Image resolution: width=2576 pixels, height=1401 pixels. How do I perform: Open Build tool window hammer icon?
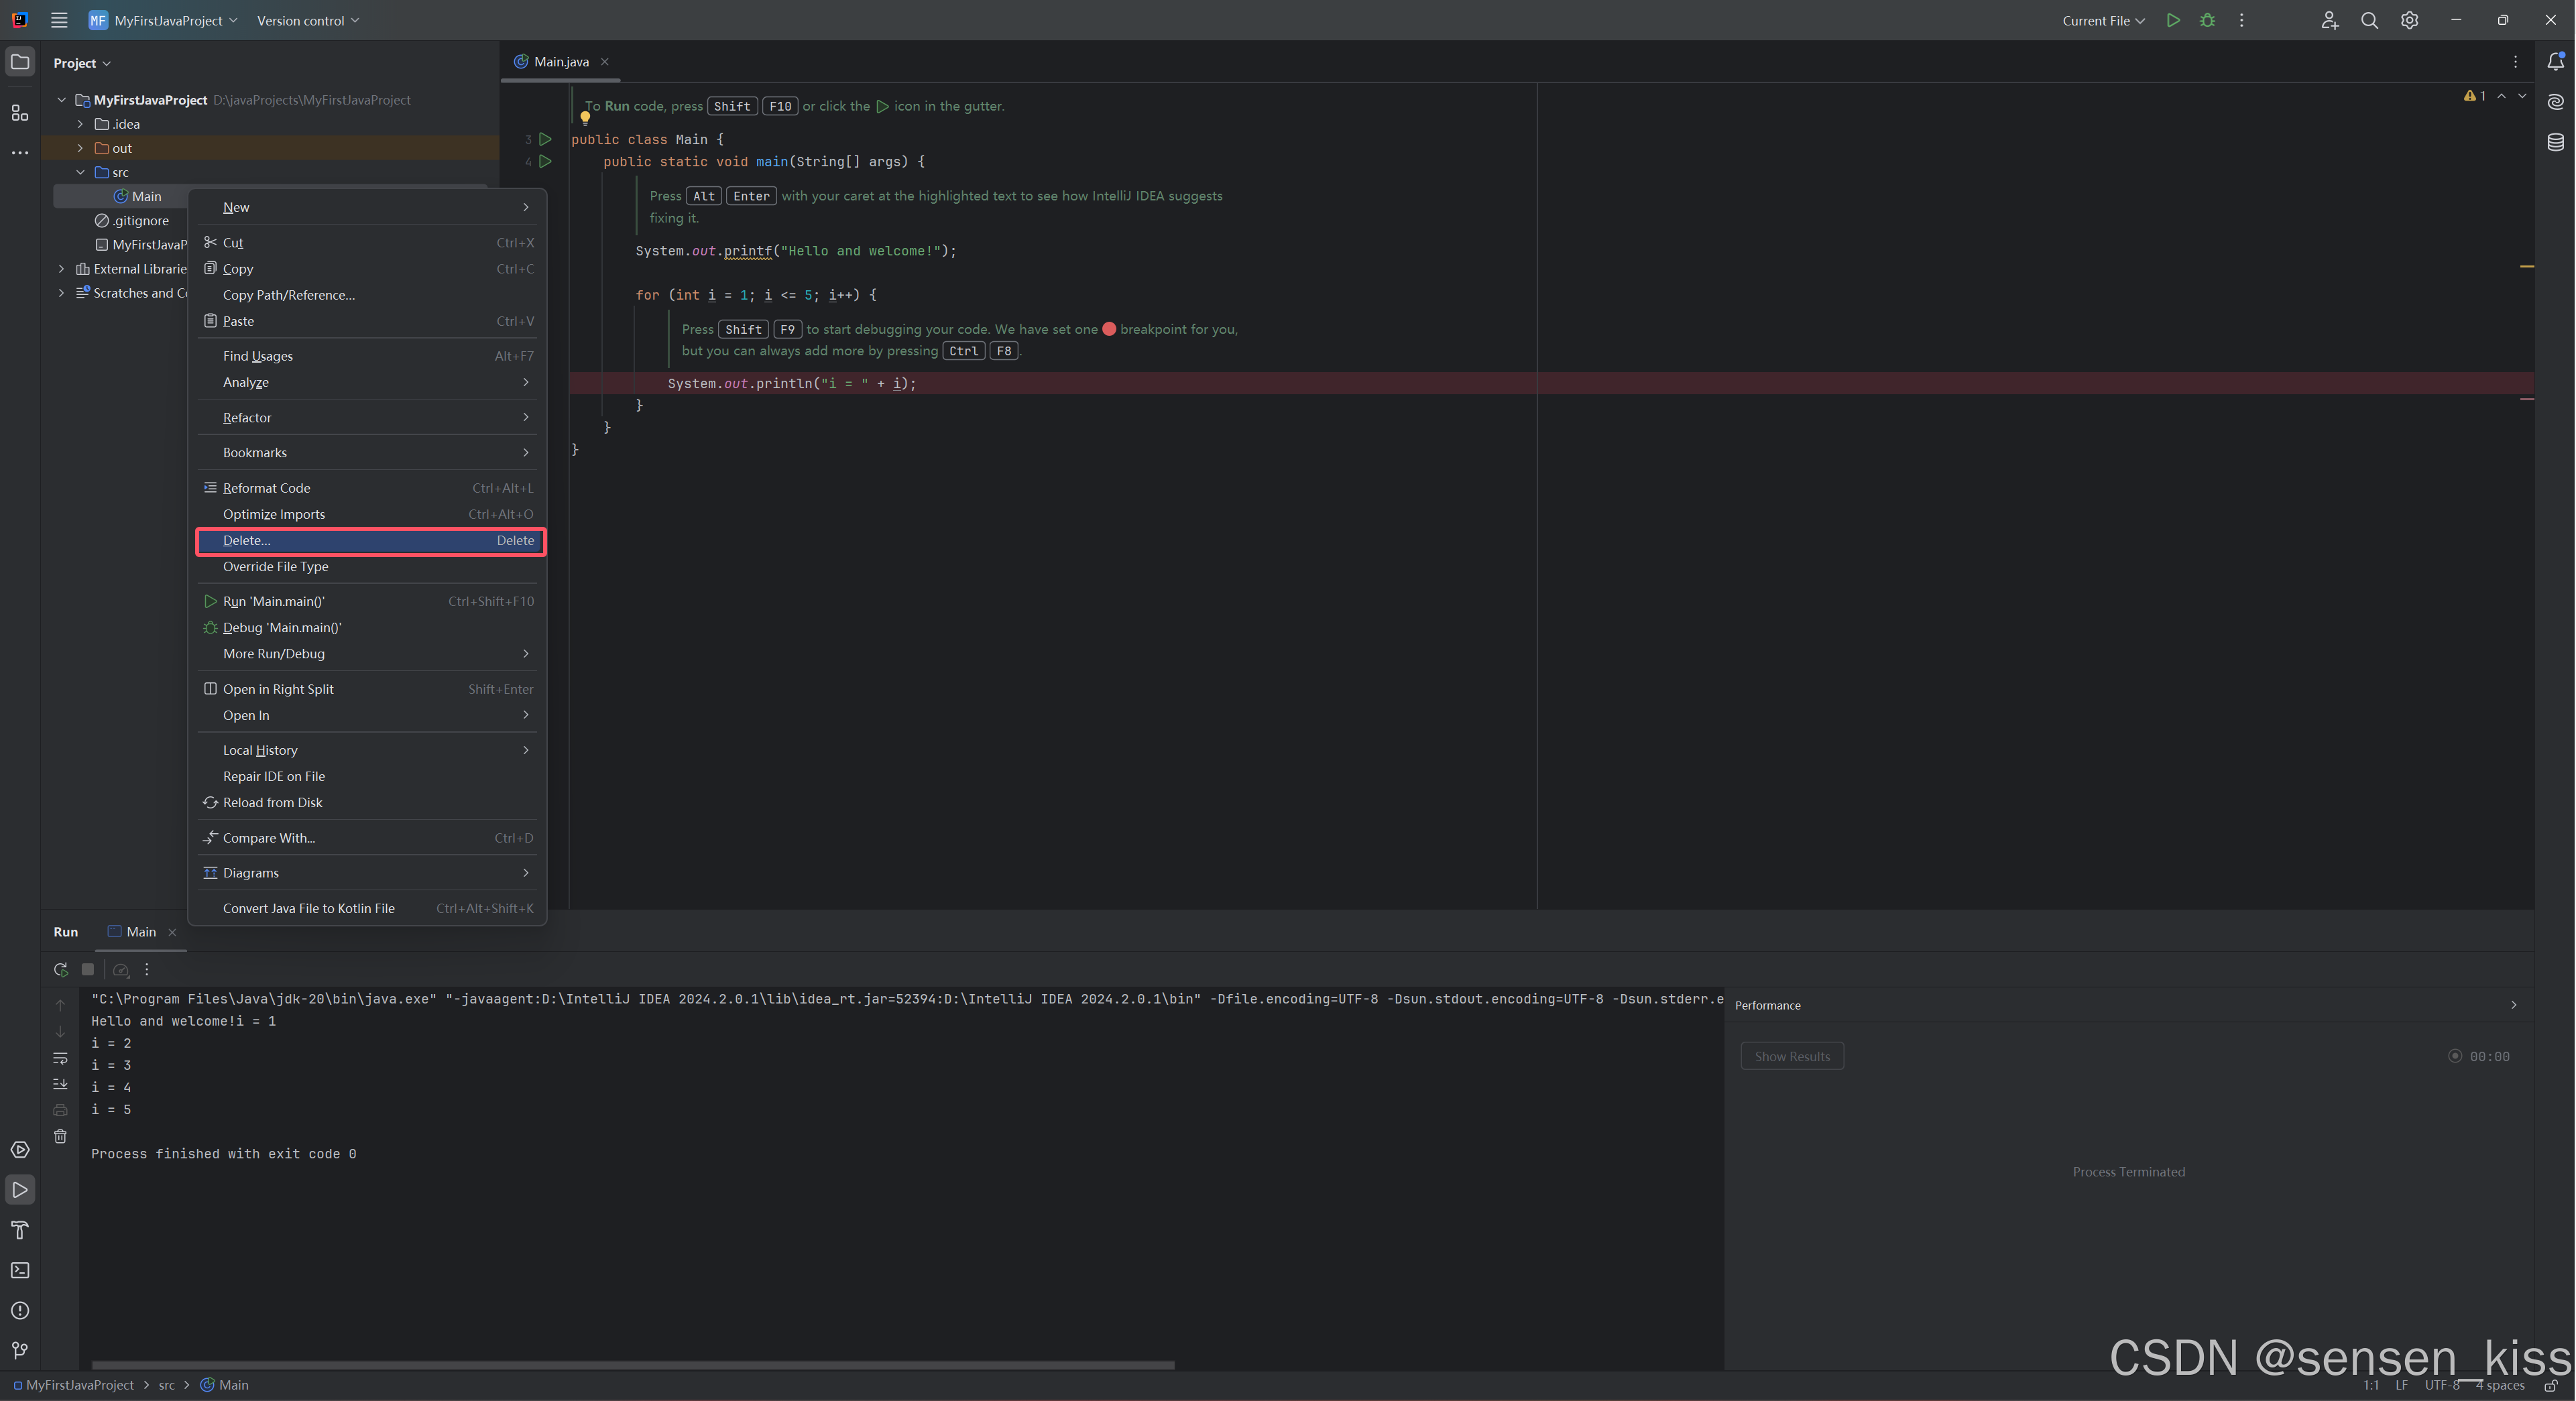coord(20,1230)
